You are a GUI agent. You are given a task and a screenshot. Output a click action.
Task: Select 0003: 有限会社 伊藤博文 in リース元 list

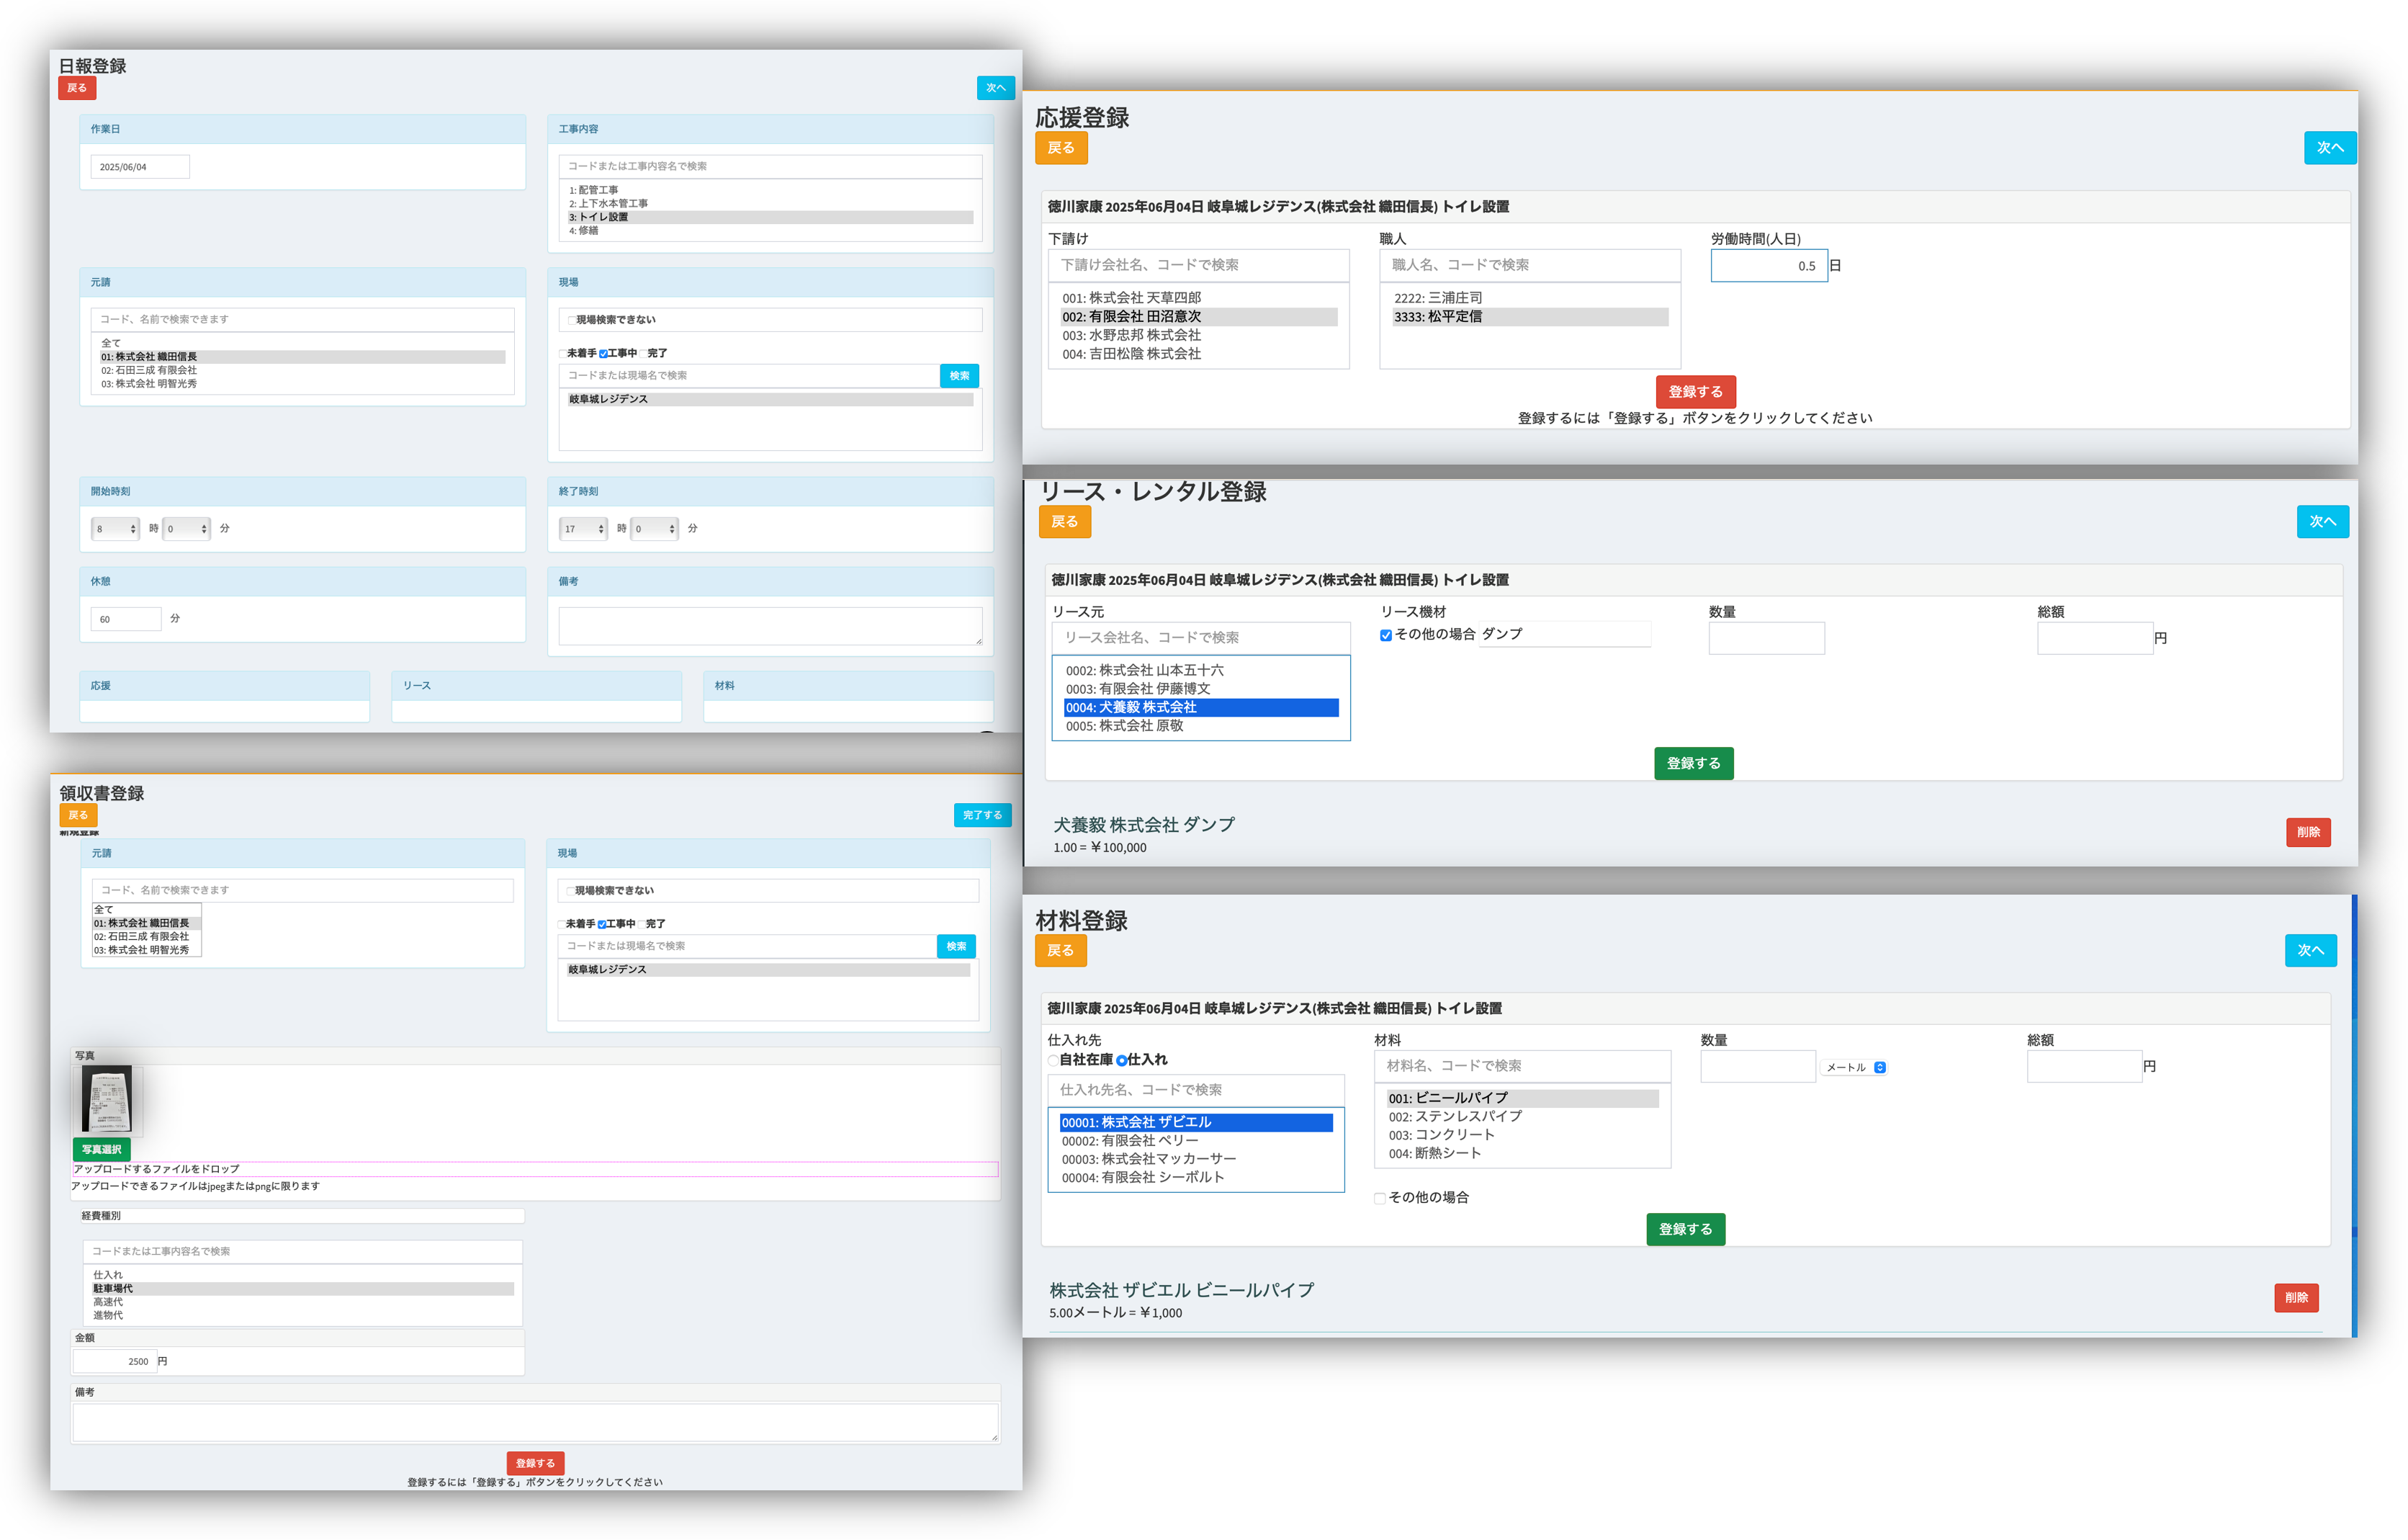pos(1201,689)
